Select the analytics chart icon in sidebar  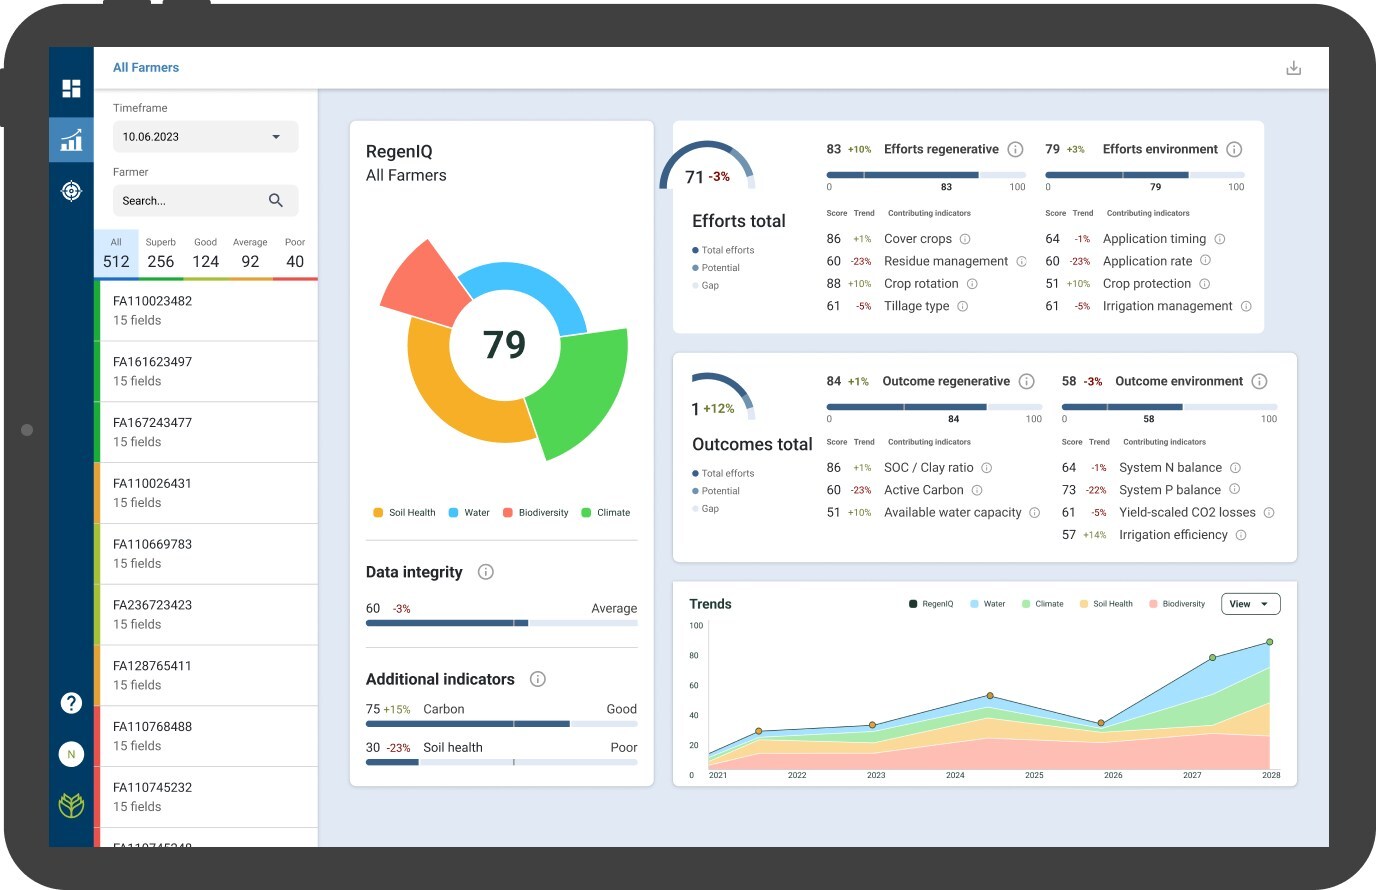pos(71,140)
